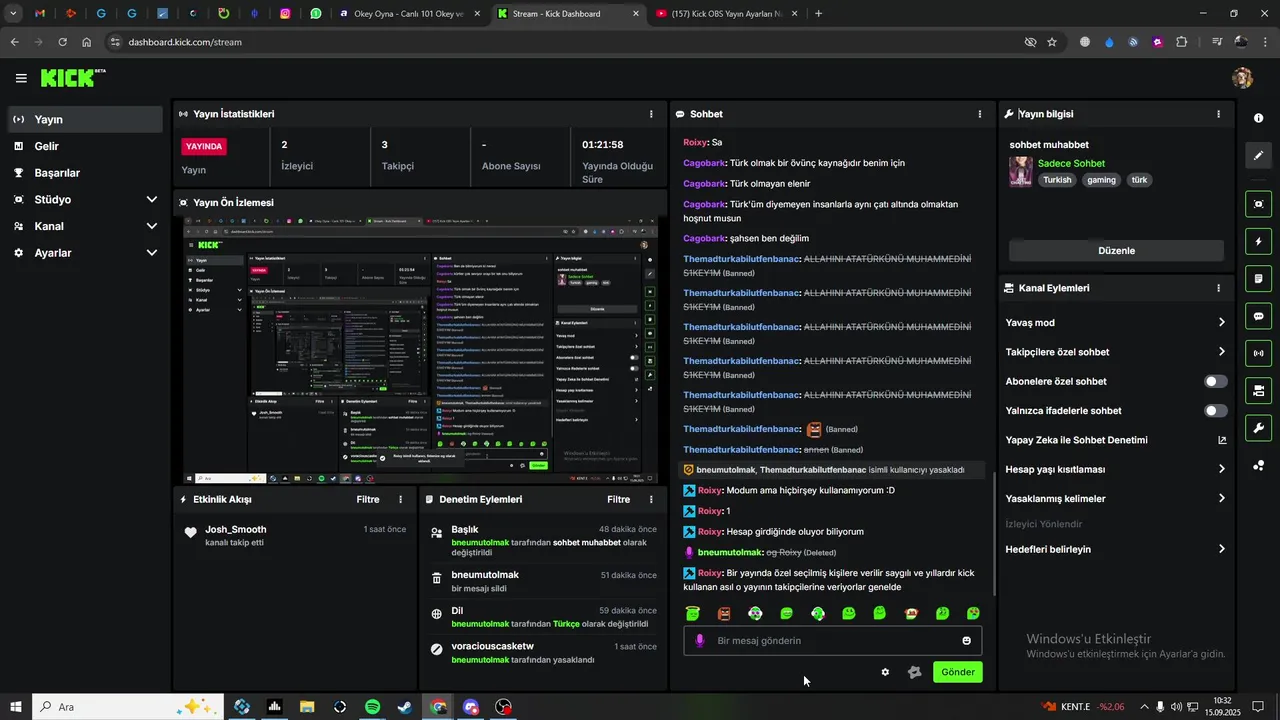Open Steam from the taskbar
1280x720 pixels.
(x=405, y=707)
